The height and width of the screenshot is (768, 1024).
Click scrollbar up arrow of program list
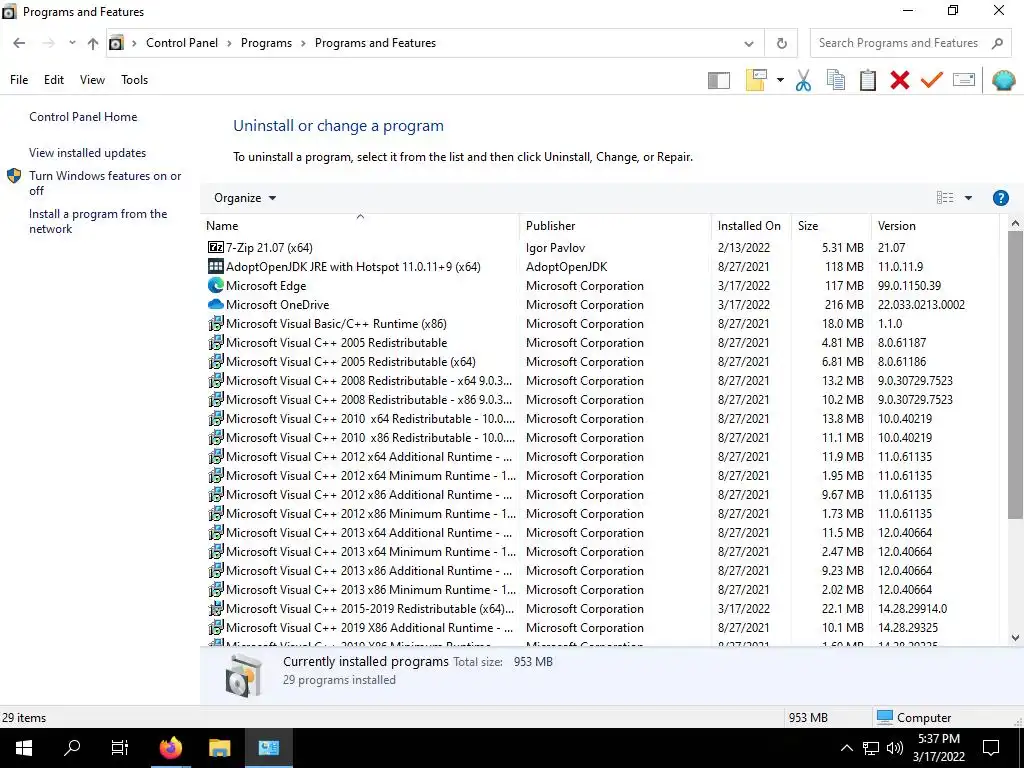[1015, 223]
